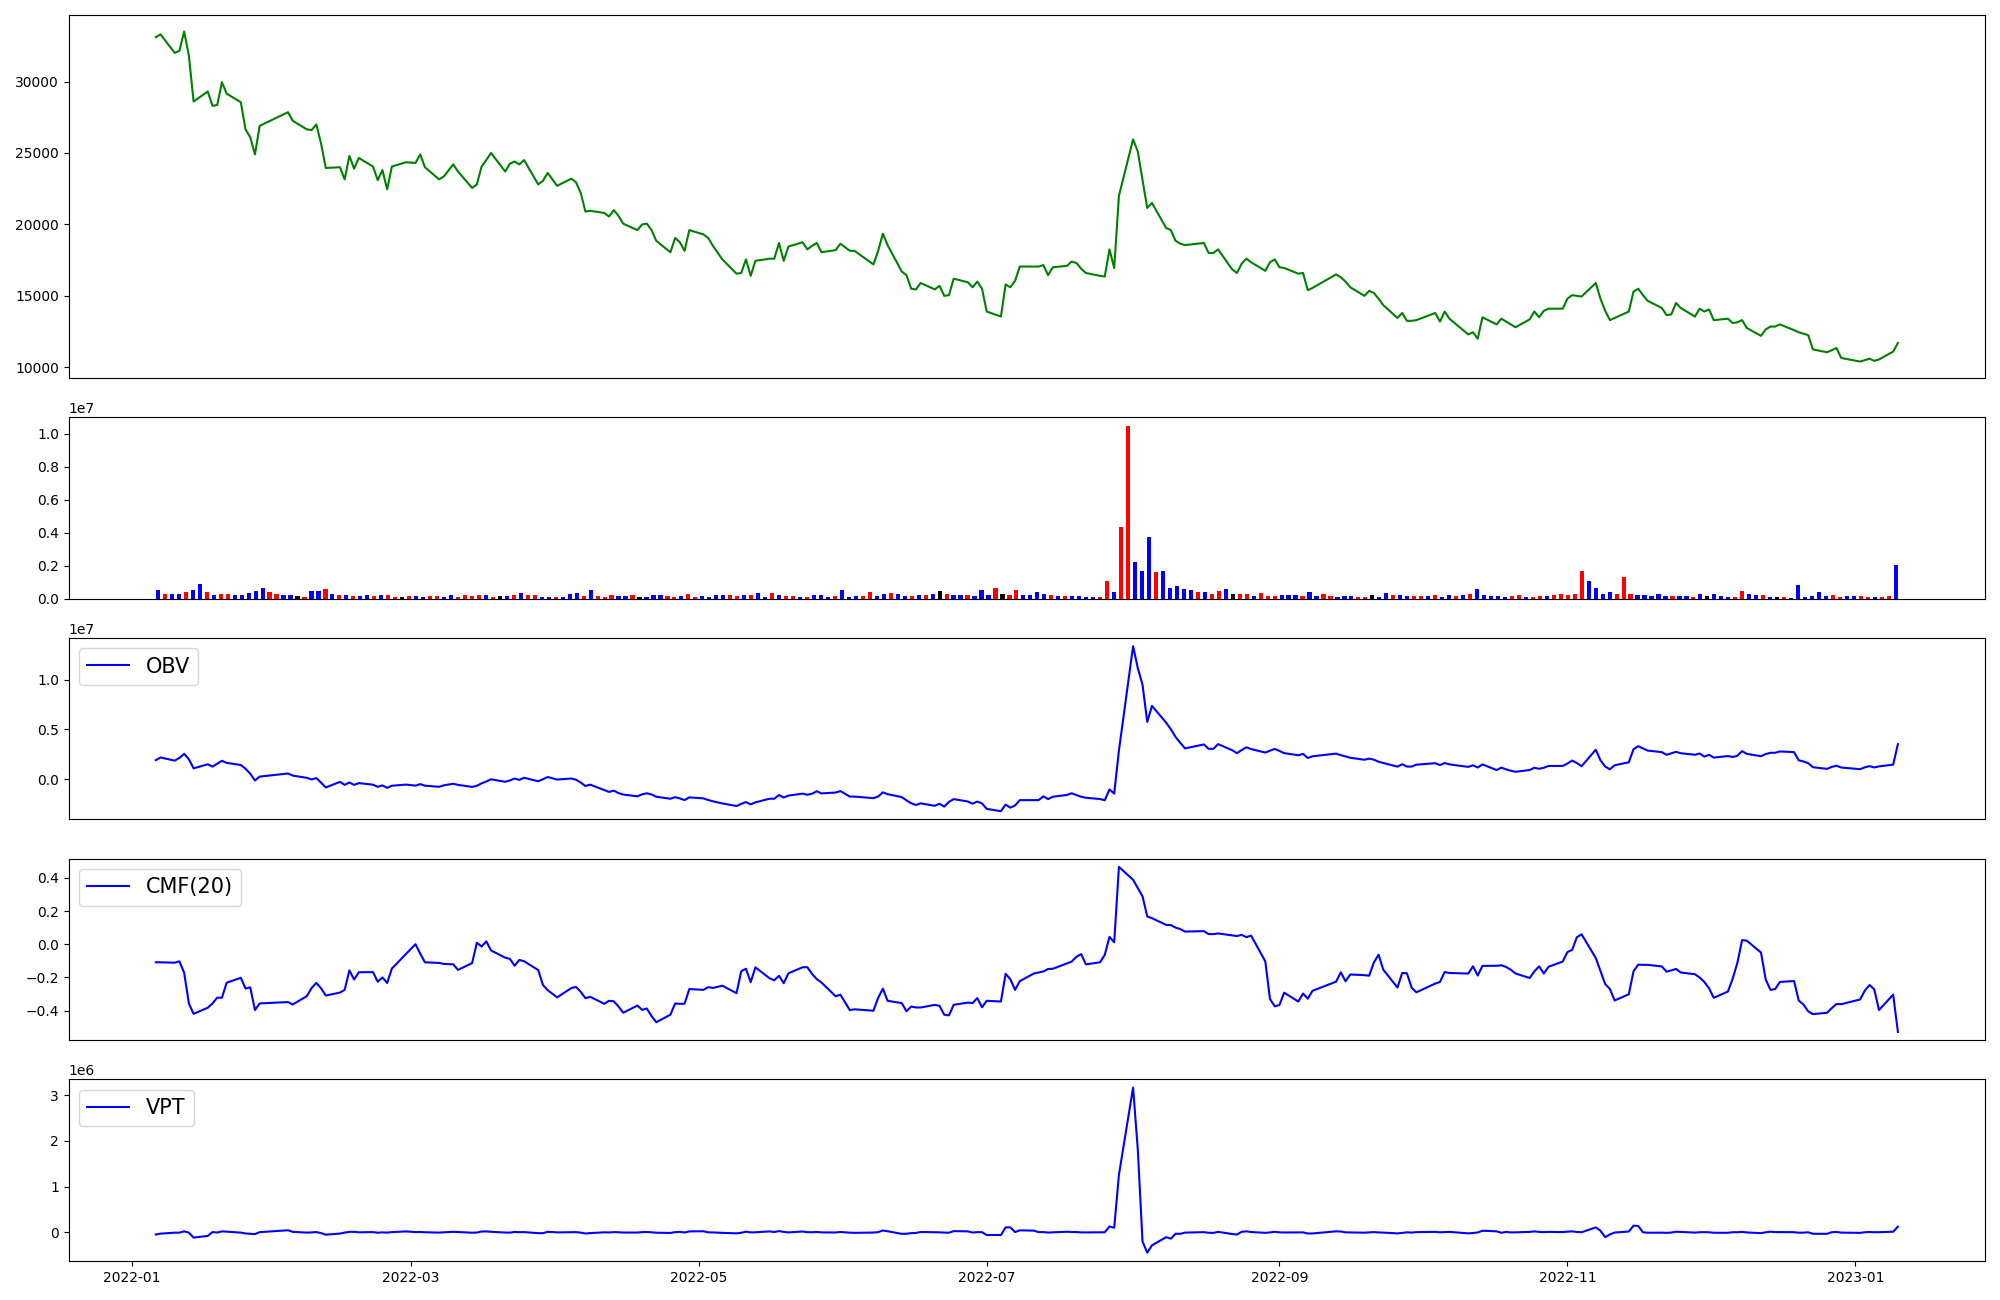
Task: Click the last blue volume bar at right
Action: pos(1896,583)
